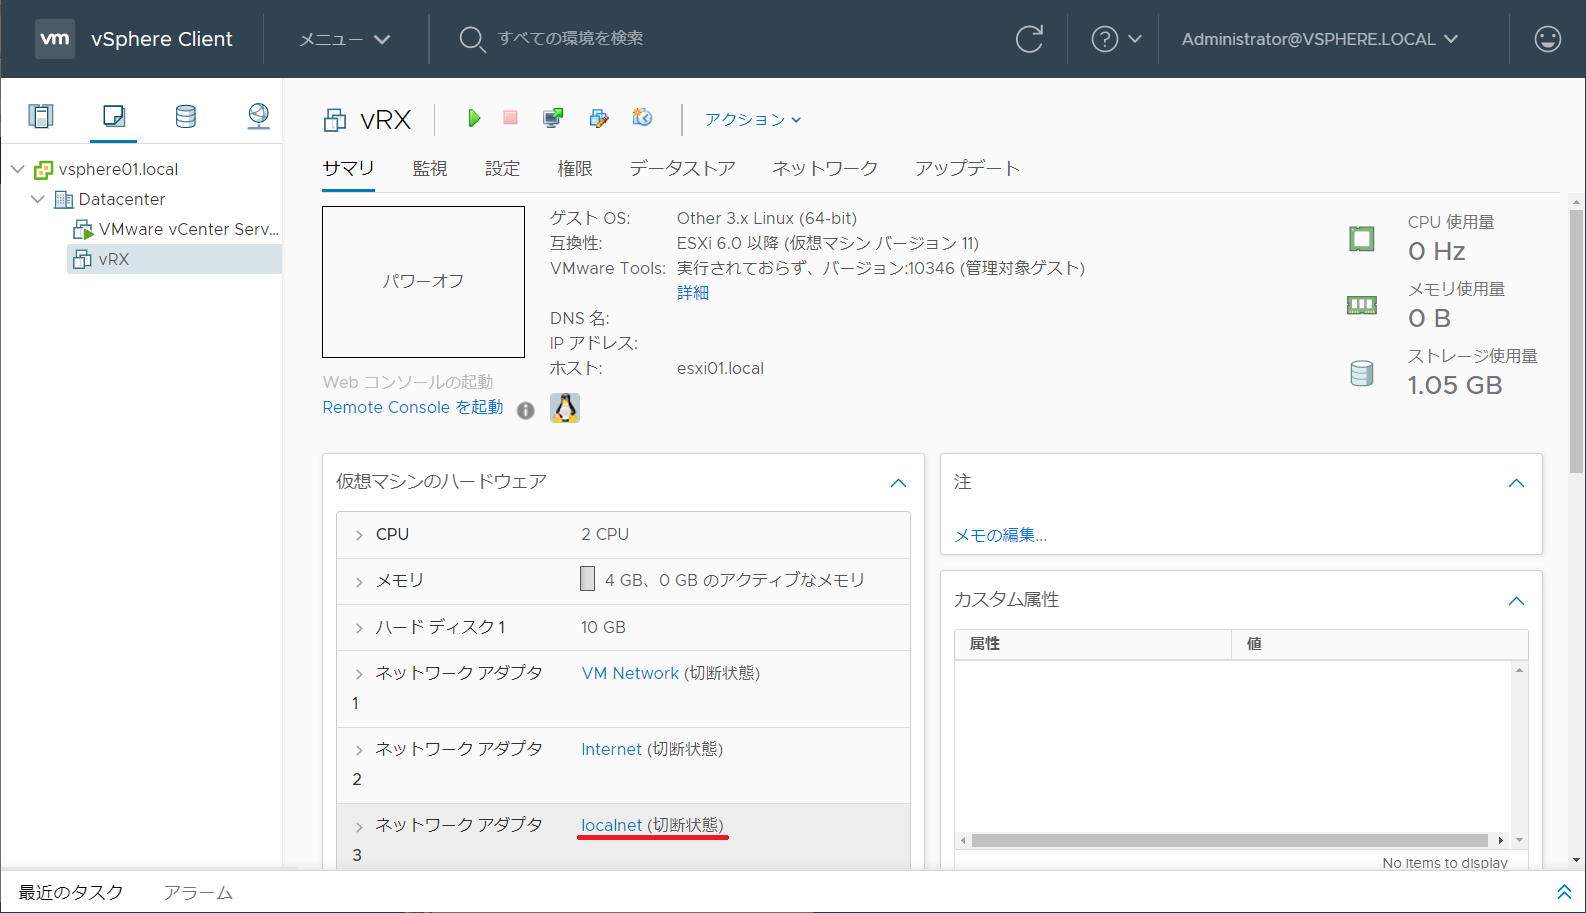This screenshot has height=913, width=1586.
Task: Click the custom attributes horizontal scrollbar
Action: click(x=1229, y=840)
